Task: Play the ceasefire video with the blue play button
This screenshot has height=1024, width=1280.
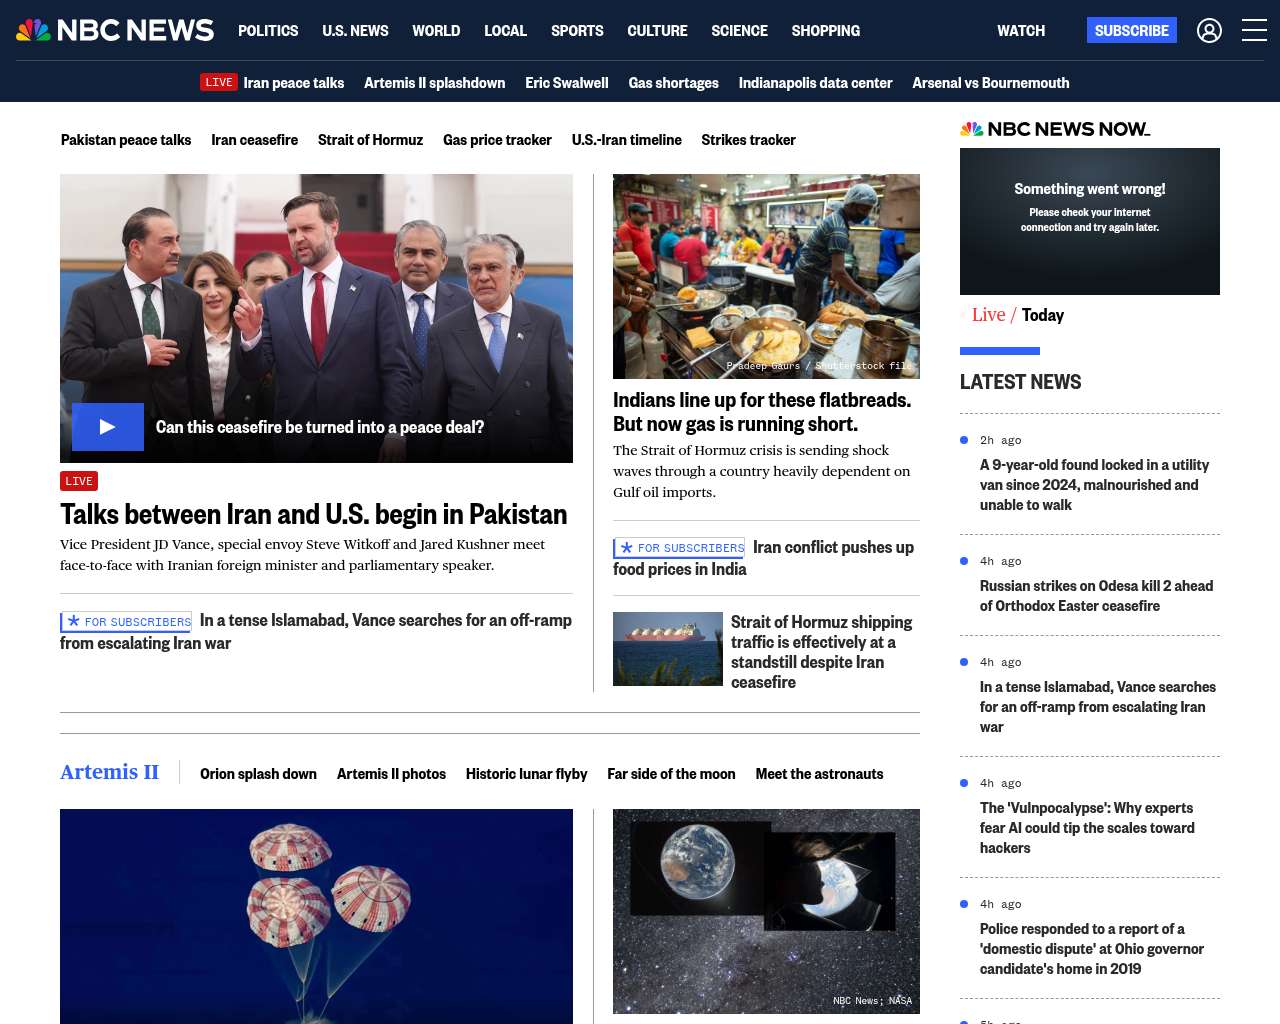Action: [108, 427]
